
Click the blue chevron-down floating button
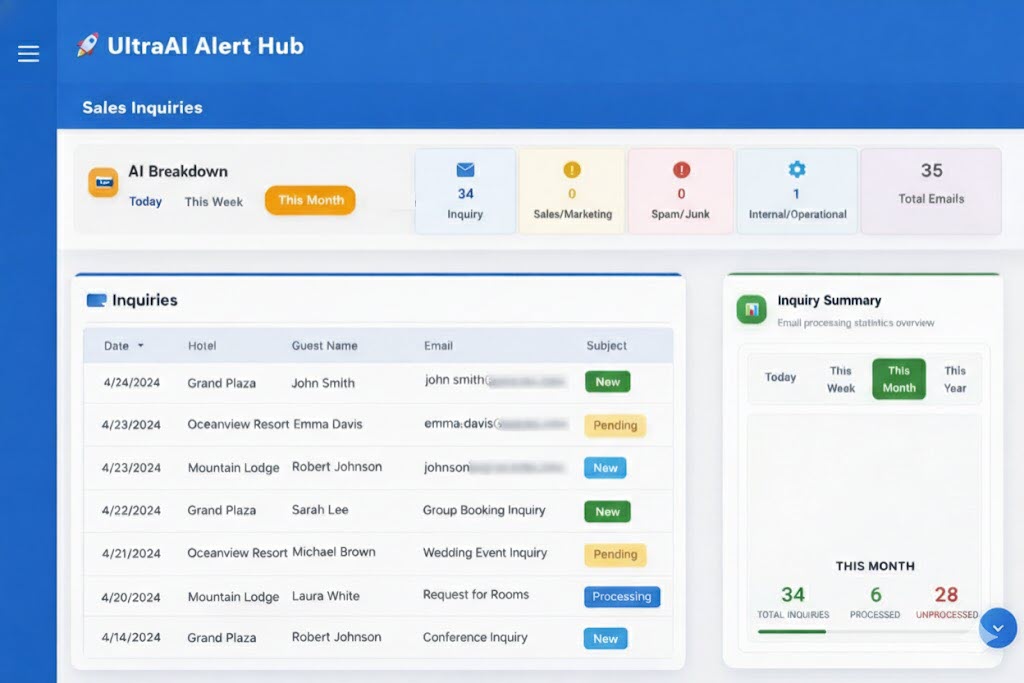(997, 627)
